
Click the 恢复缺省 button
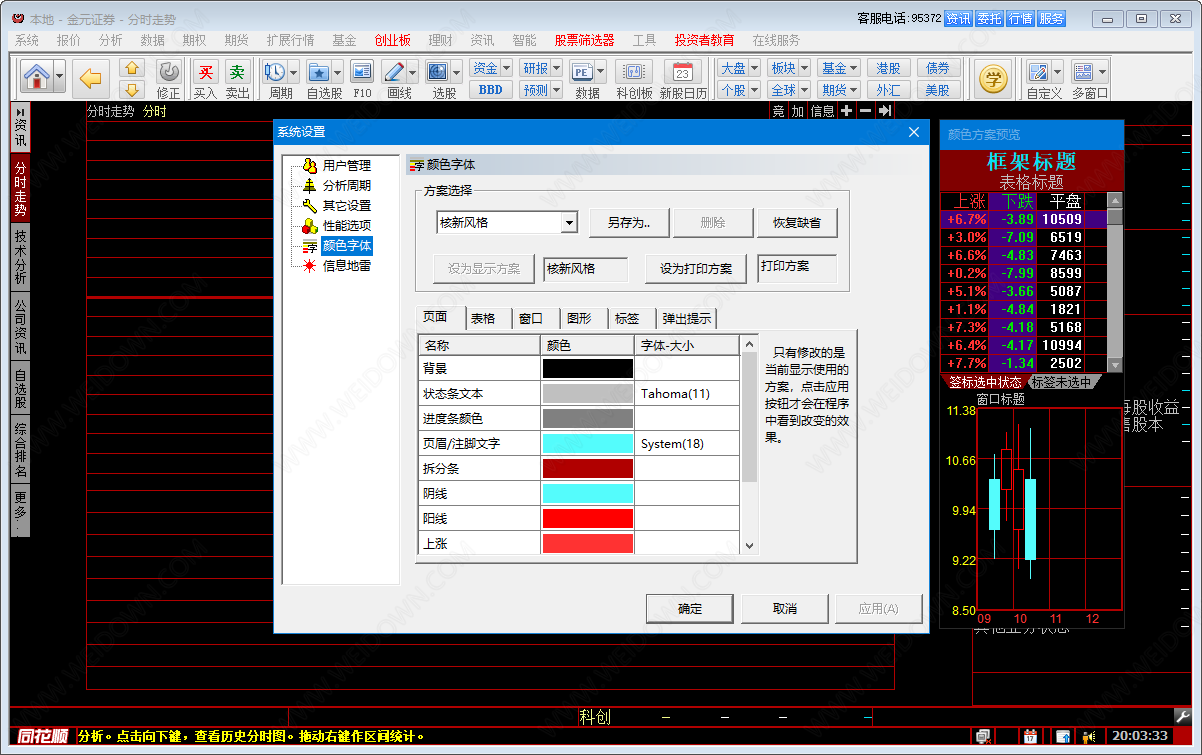click(797, 223)
